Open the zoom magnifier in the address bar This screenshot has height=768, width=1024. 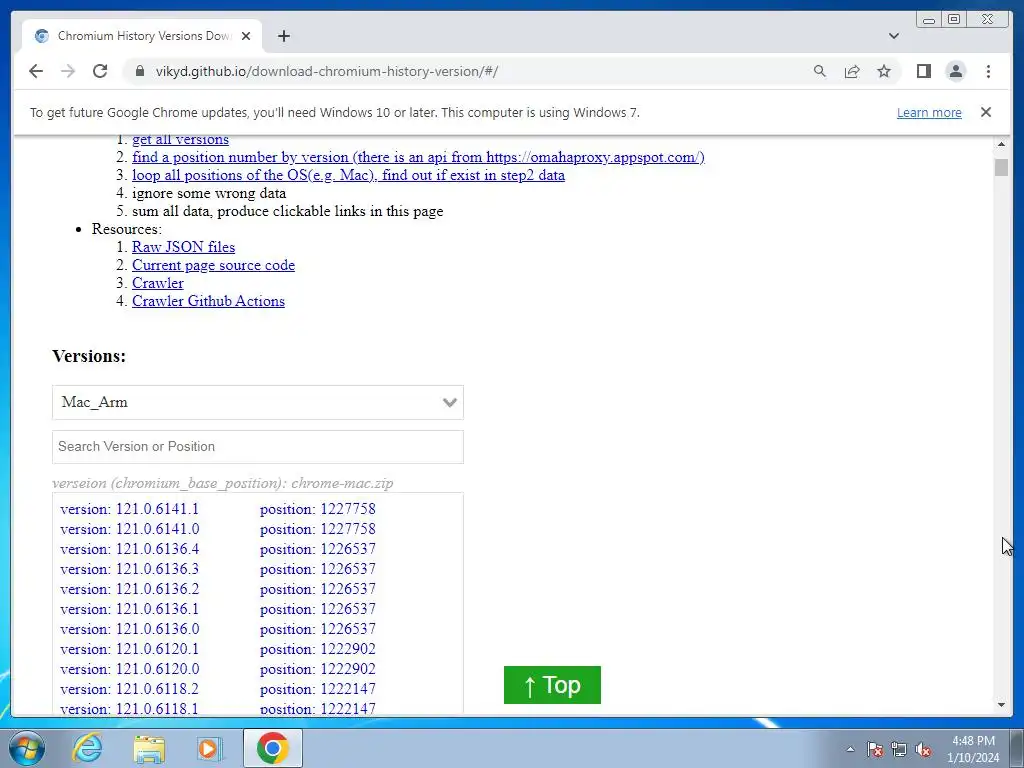click(x=820, y=71)
